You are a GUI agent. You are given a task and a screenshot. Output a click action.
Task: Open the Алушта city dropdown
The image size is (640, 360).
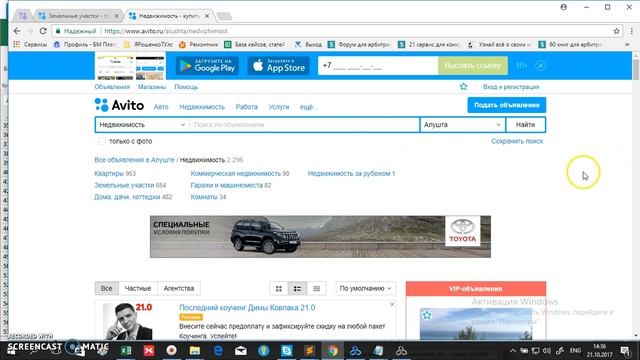[462, 125]
